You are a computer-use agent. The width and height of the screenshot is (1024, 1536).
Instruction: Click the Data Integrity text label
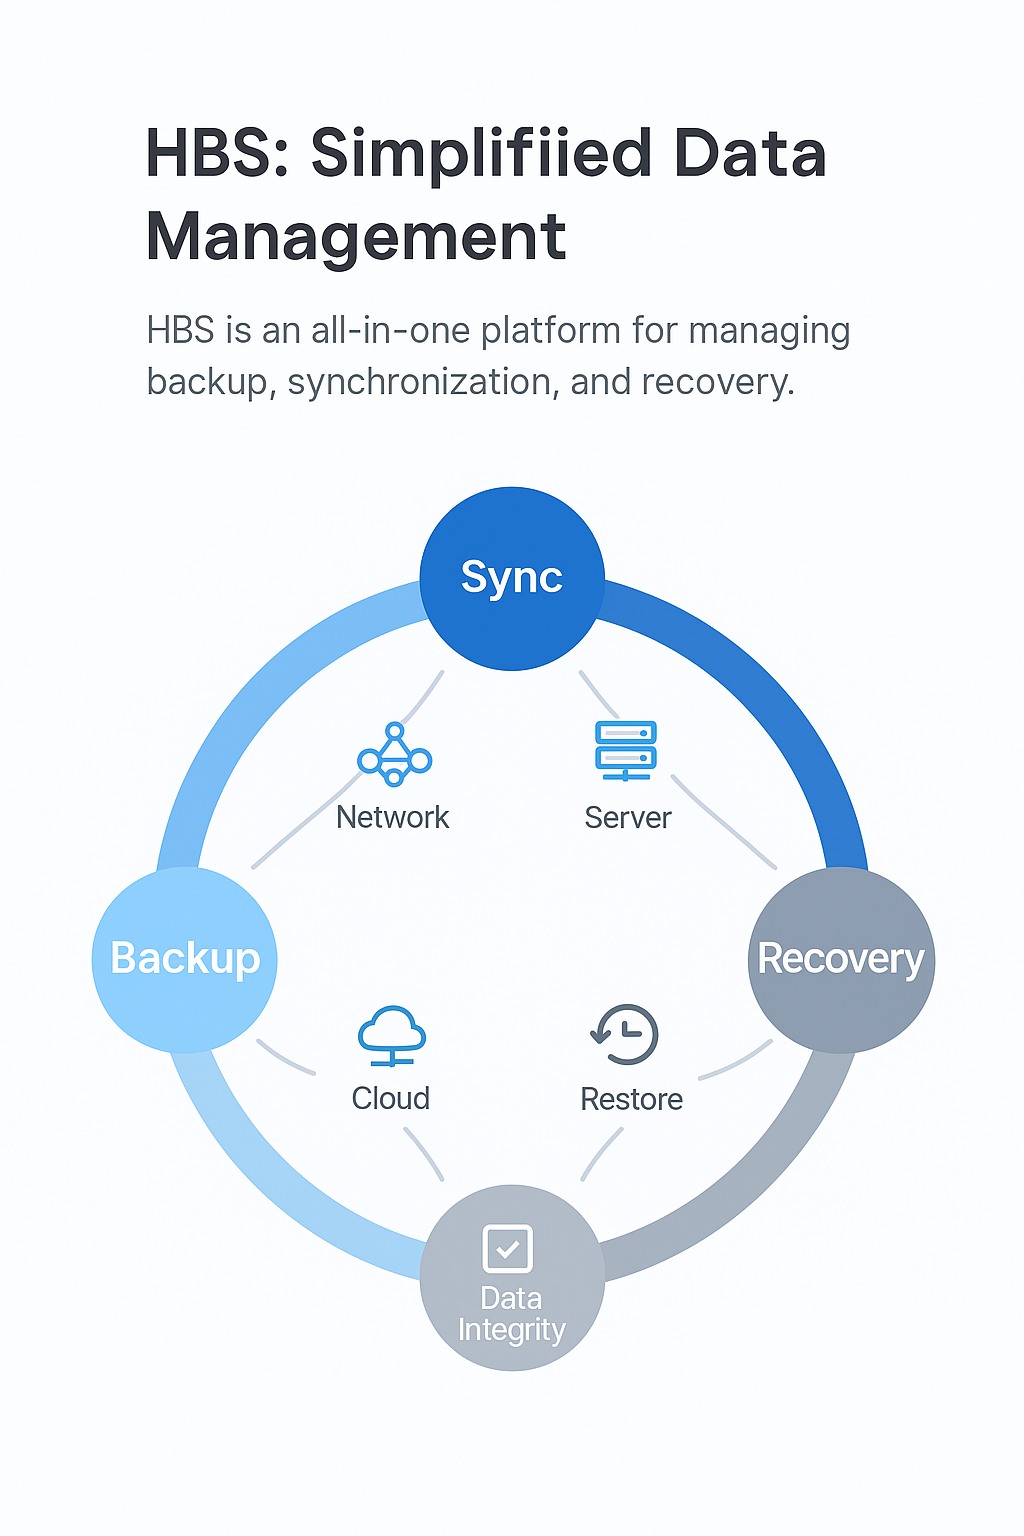(511, 1314)
